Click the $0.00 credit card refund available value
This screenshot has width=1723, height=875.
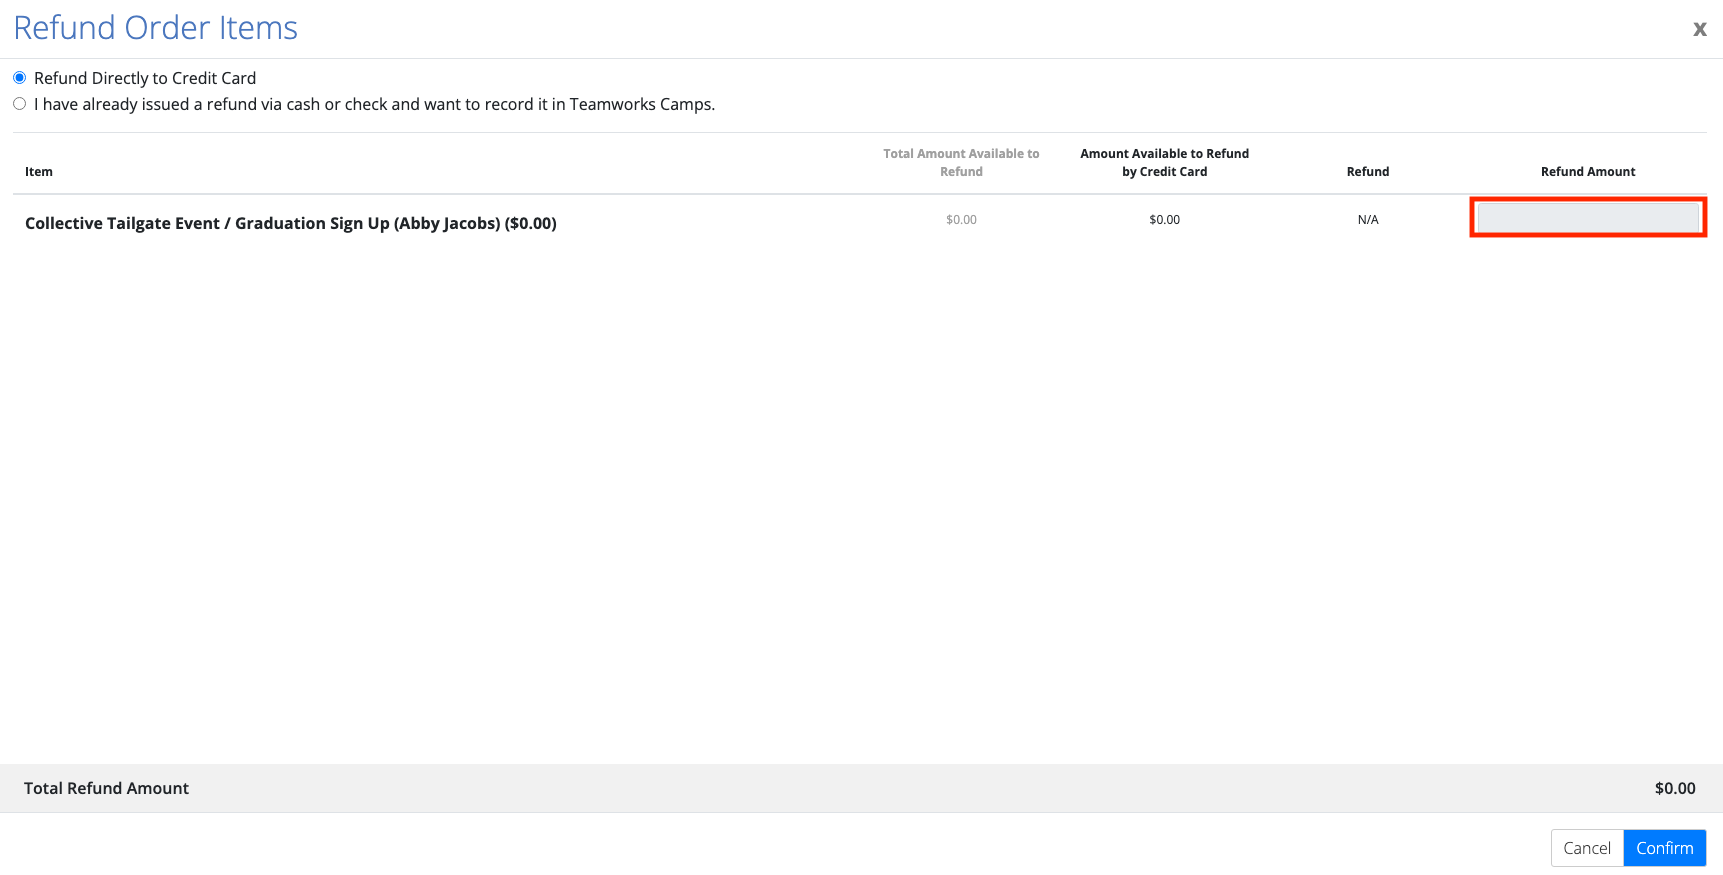point(1164,220)
